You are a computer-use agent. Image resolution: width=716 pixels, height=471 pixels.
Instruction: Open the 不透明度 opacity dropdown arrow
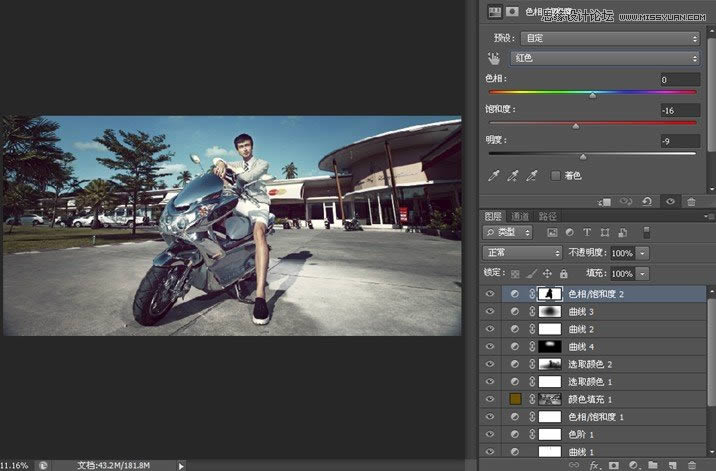tap(642, 253)
